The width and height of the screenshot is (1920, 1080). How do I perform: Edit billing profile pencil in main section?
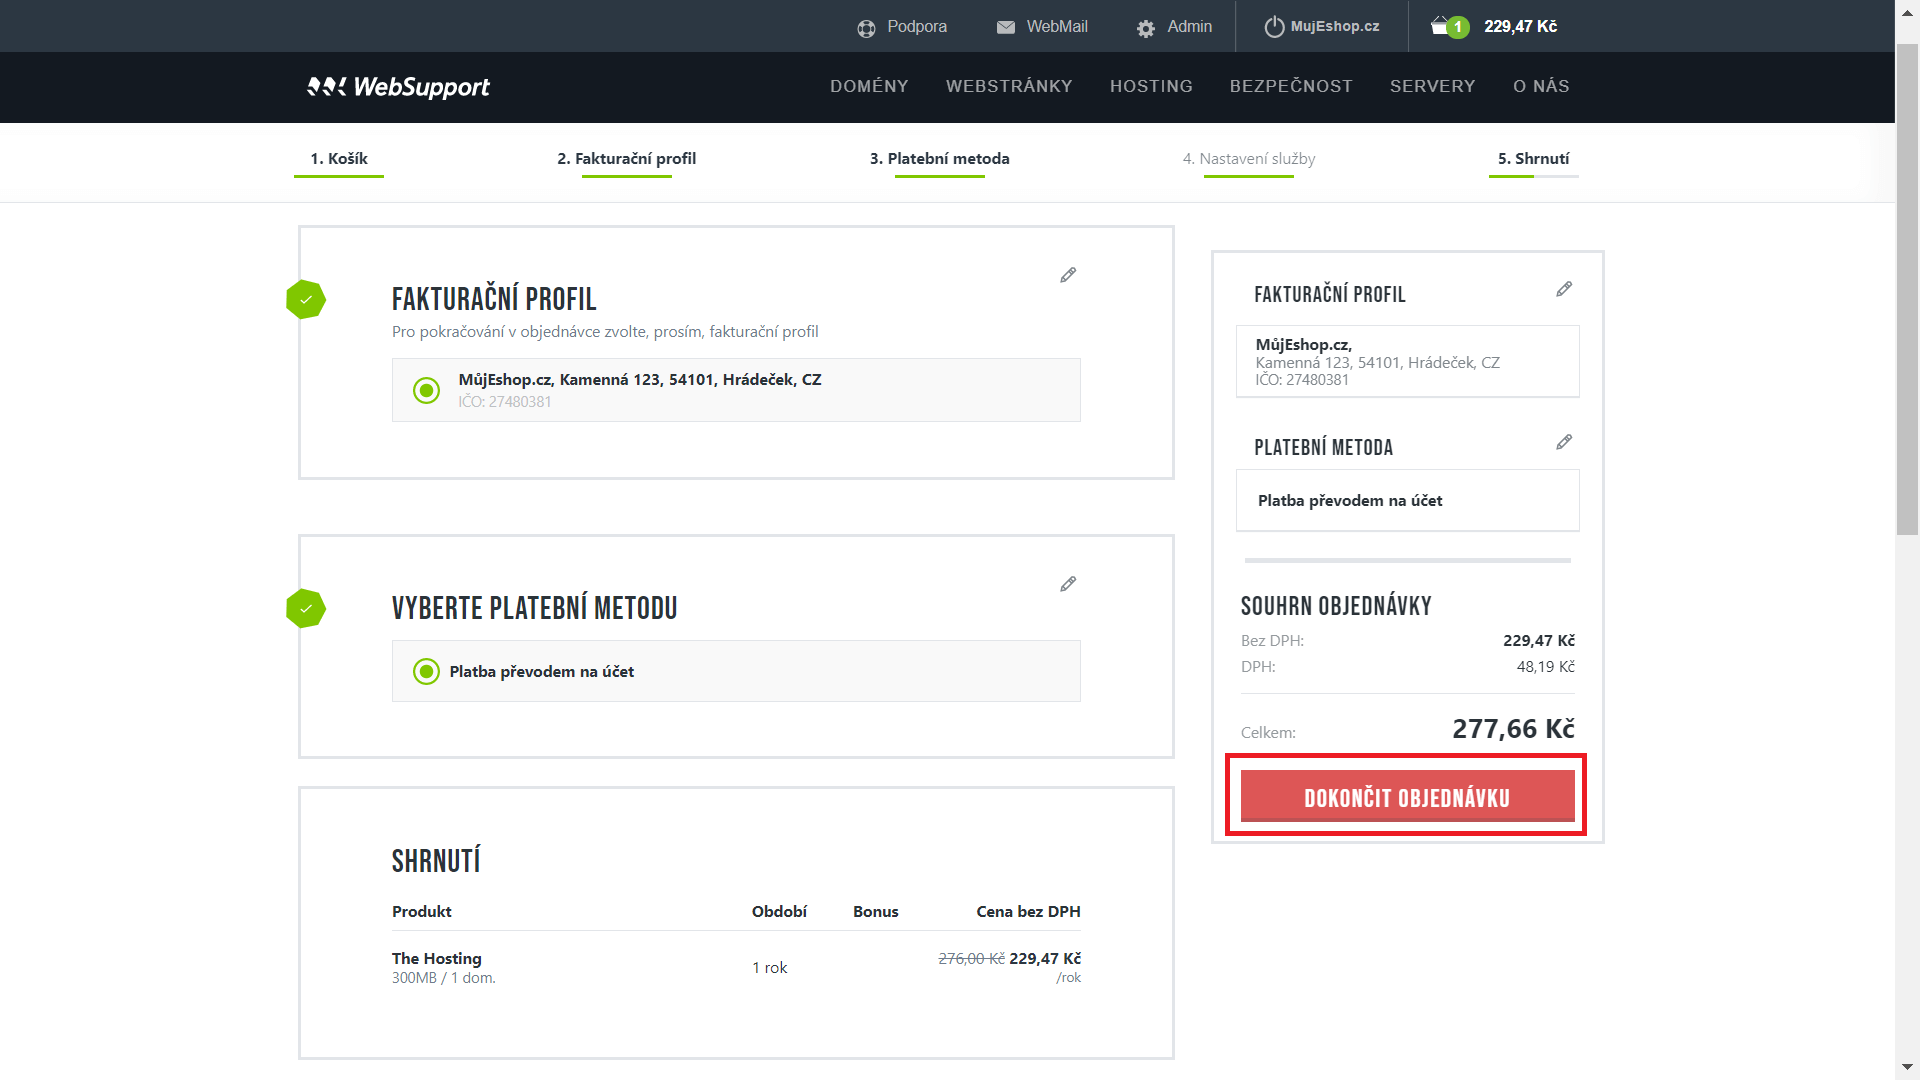coord(1068,275)
